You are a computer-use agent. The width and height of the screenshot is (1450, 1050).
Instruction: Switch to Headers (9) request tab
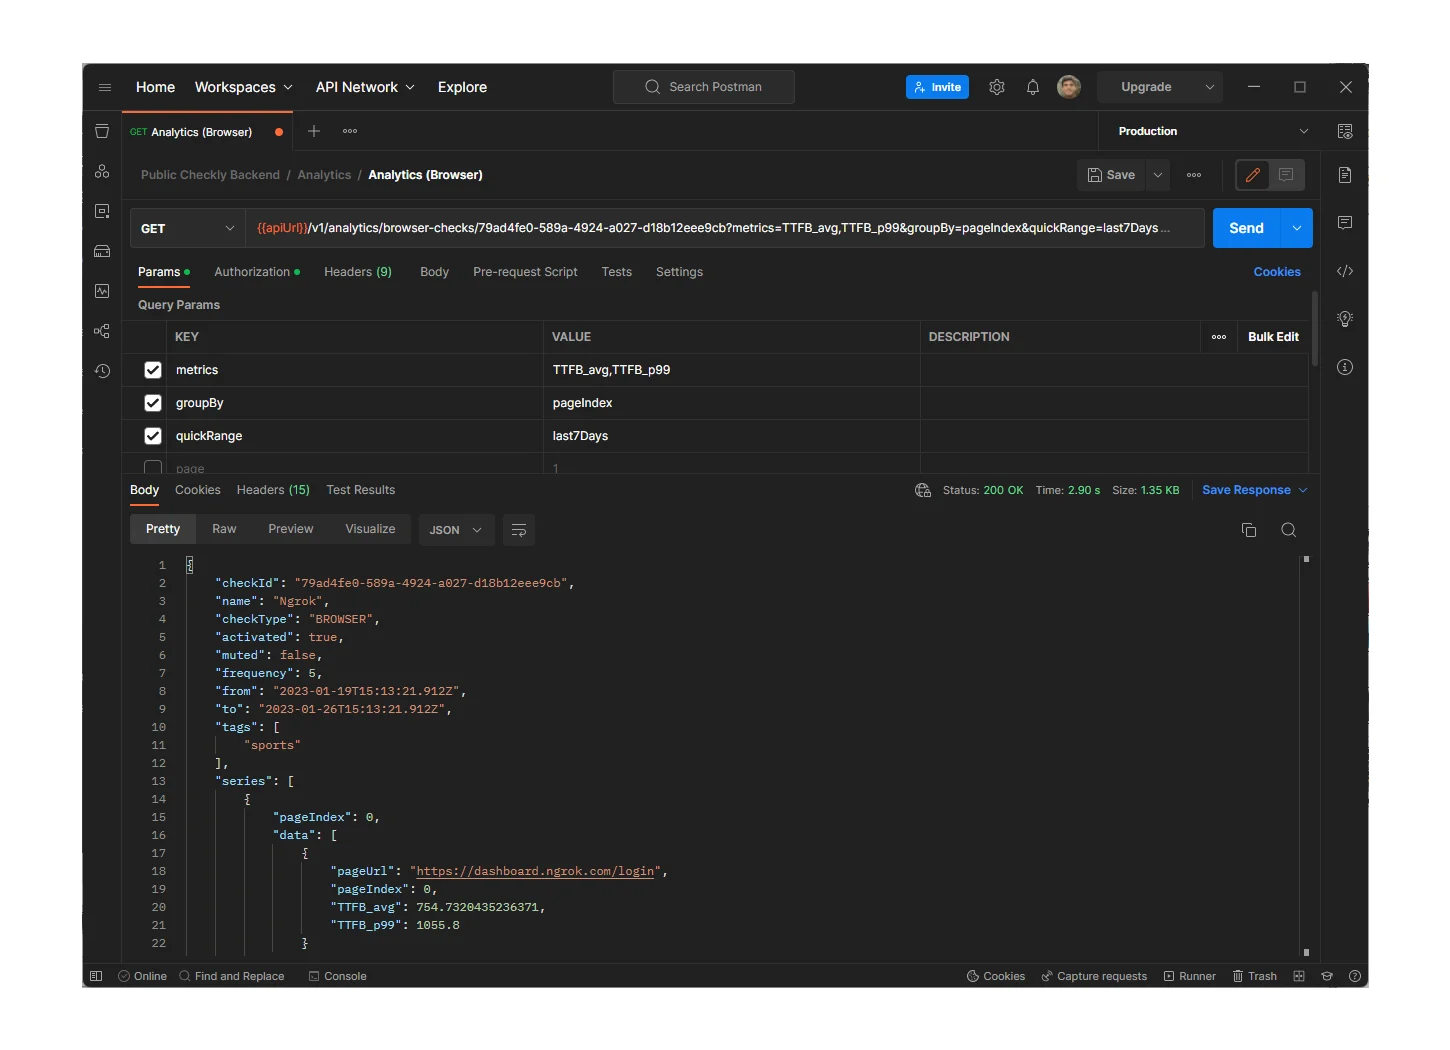[x=358, y=272]
